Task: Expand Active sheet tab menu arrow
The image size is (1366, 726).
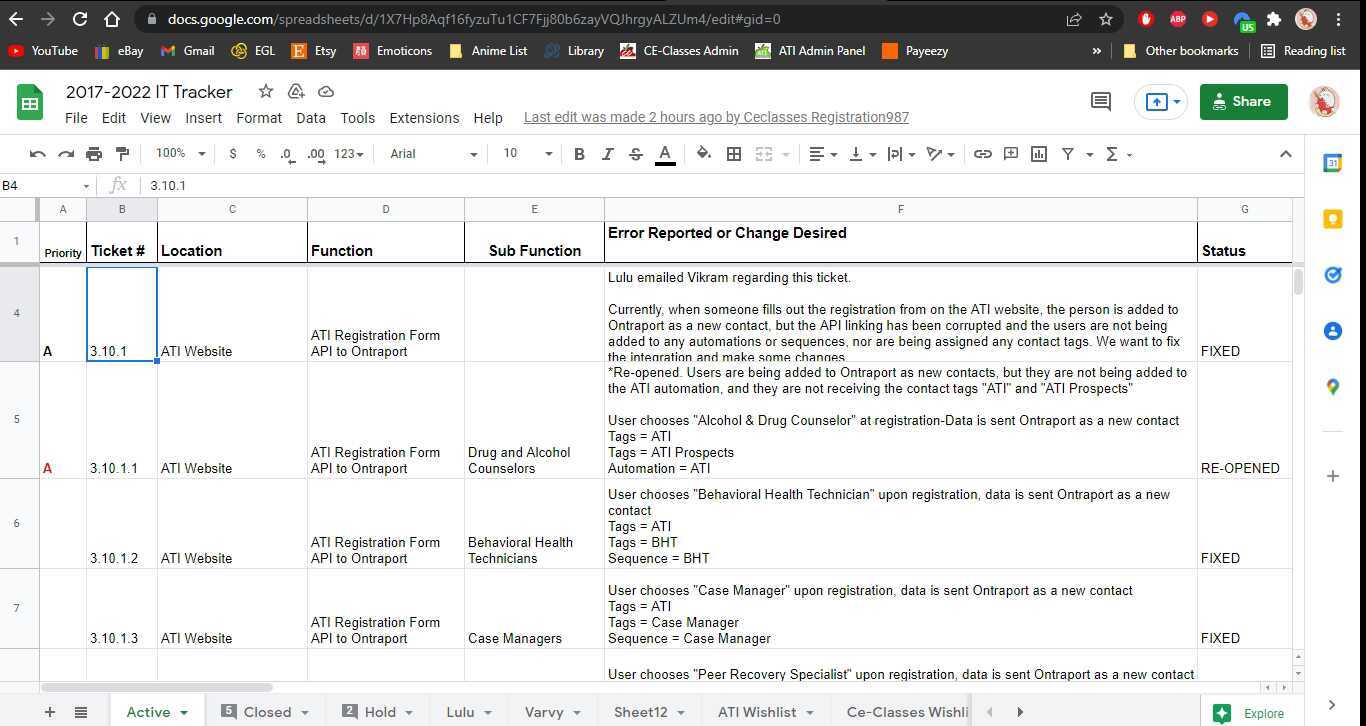Action: pos(184,713)
